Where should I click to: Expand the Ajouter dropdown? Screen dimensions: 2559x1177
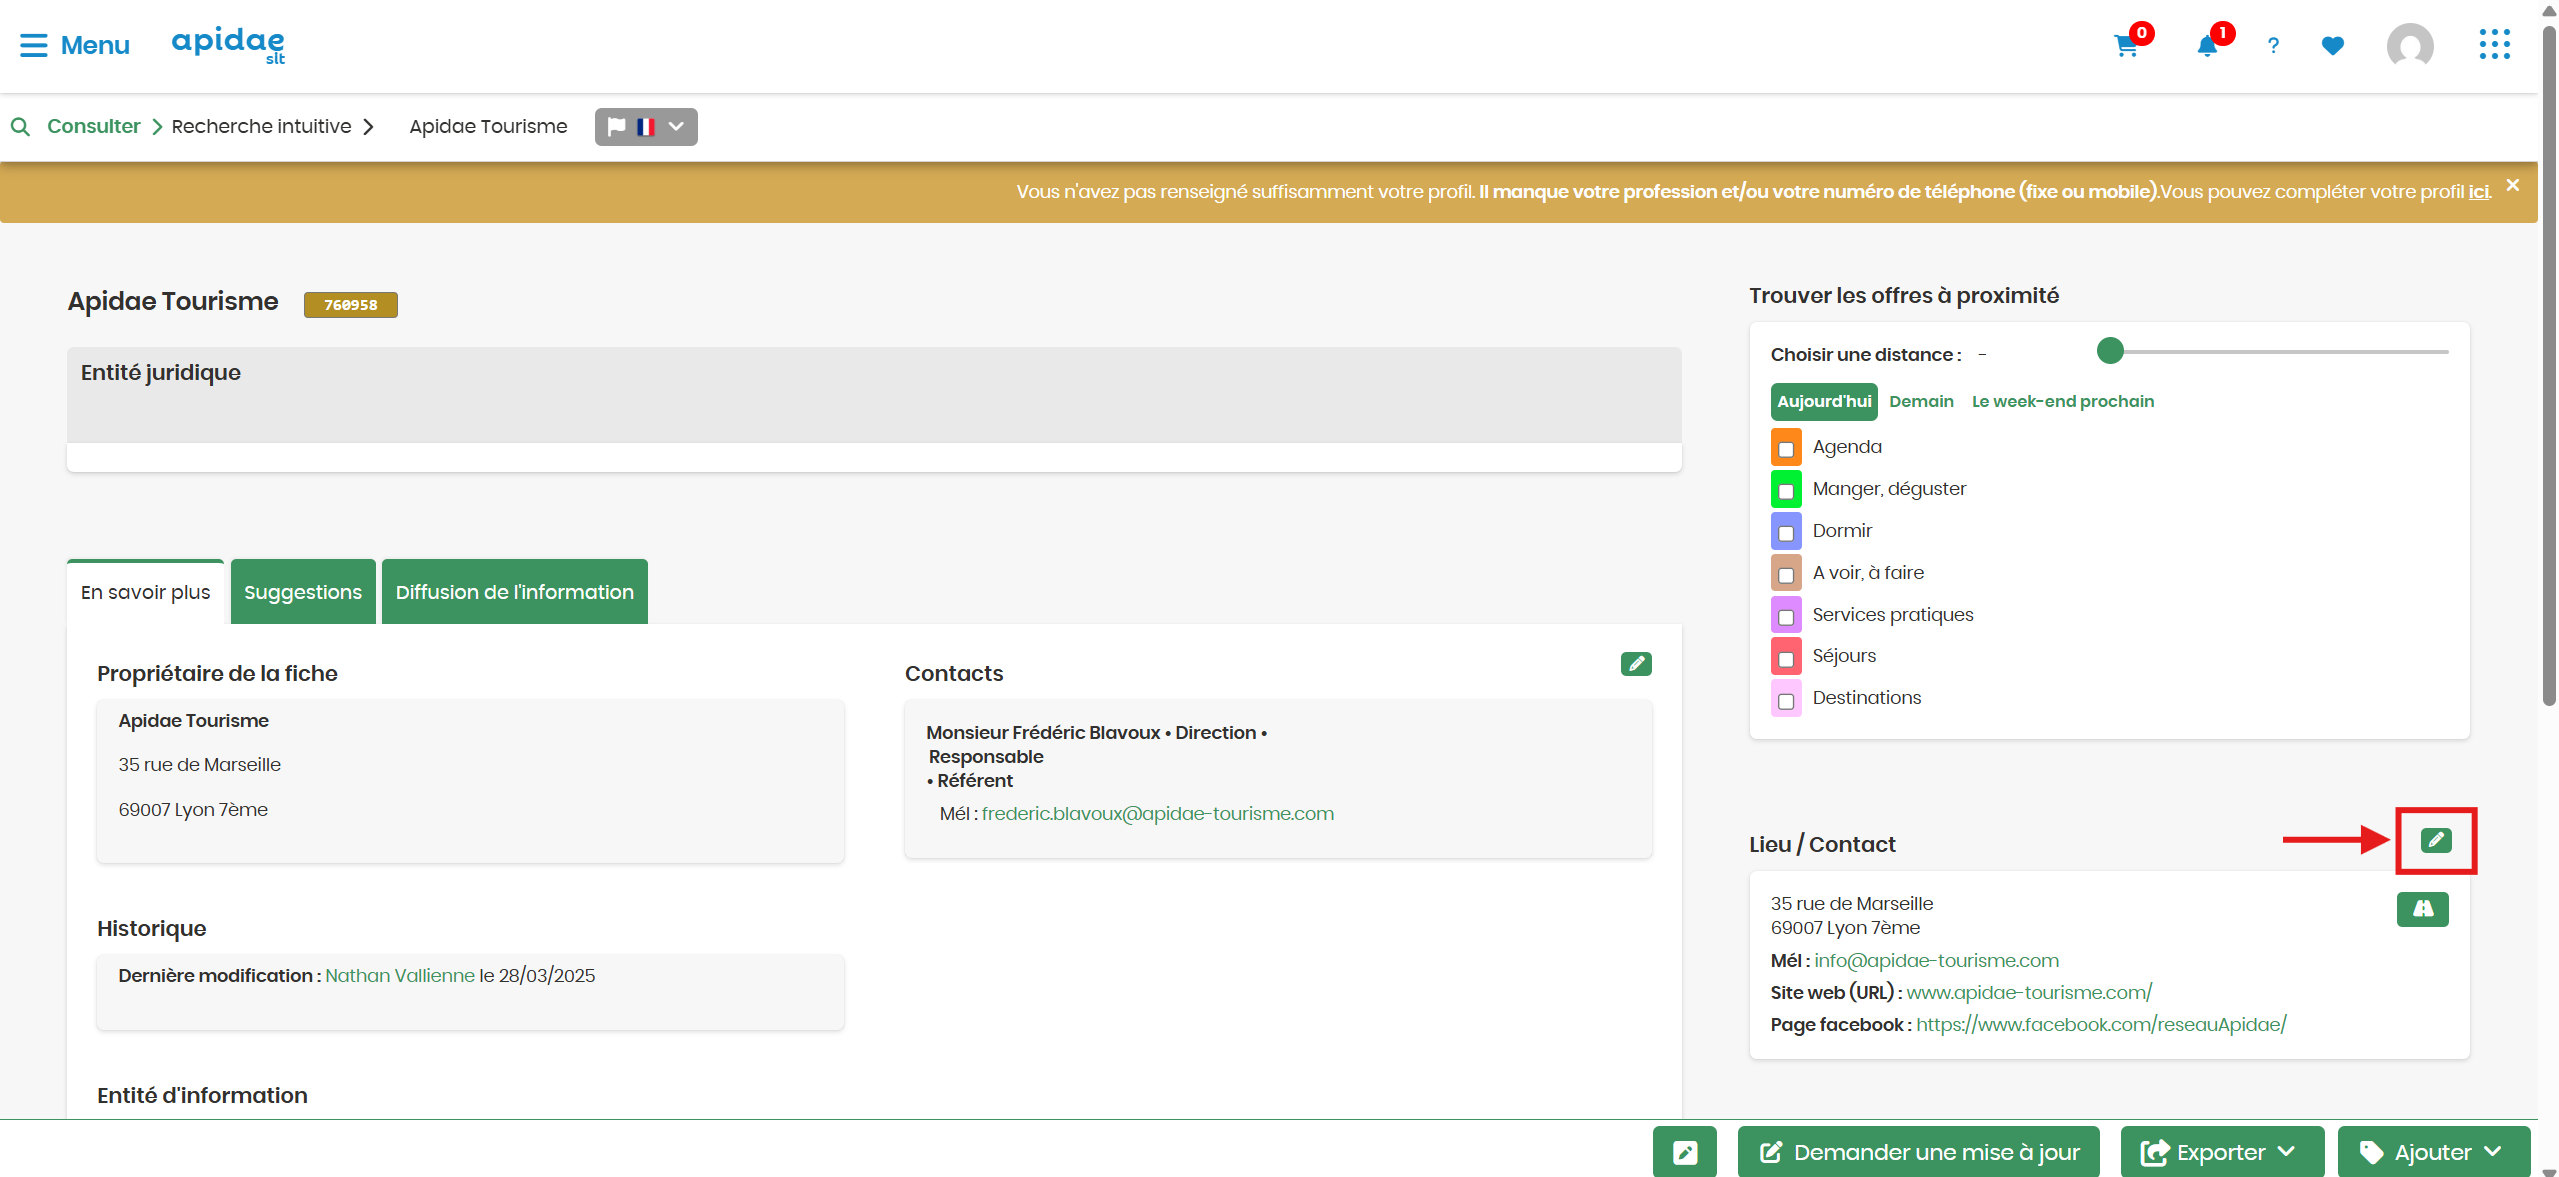[2433, 1152]
